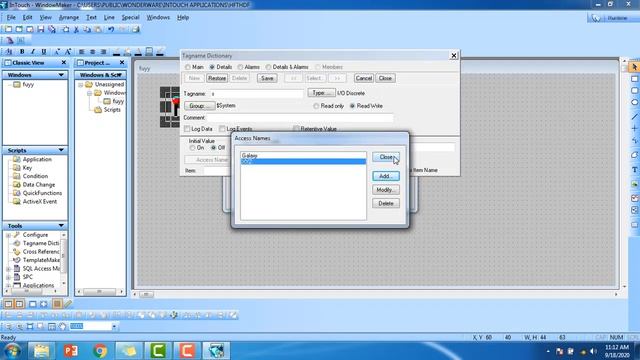Collapse the Tools panel header arrow
This screenshot has width=640, height=360.
click(x=61, y=226)
